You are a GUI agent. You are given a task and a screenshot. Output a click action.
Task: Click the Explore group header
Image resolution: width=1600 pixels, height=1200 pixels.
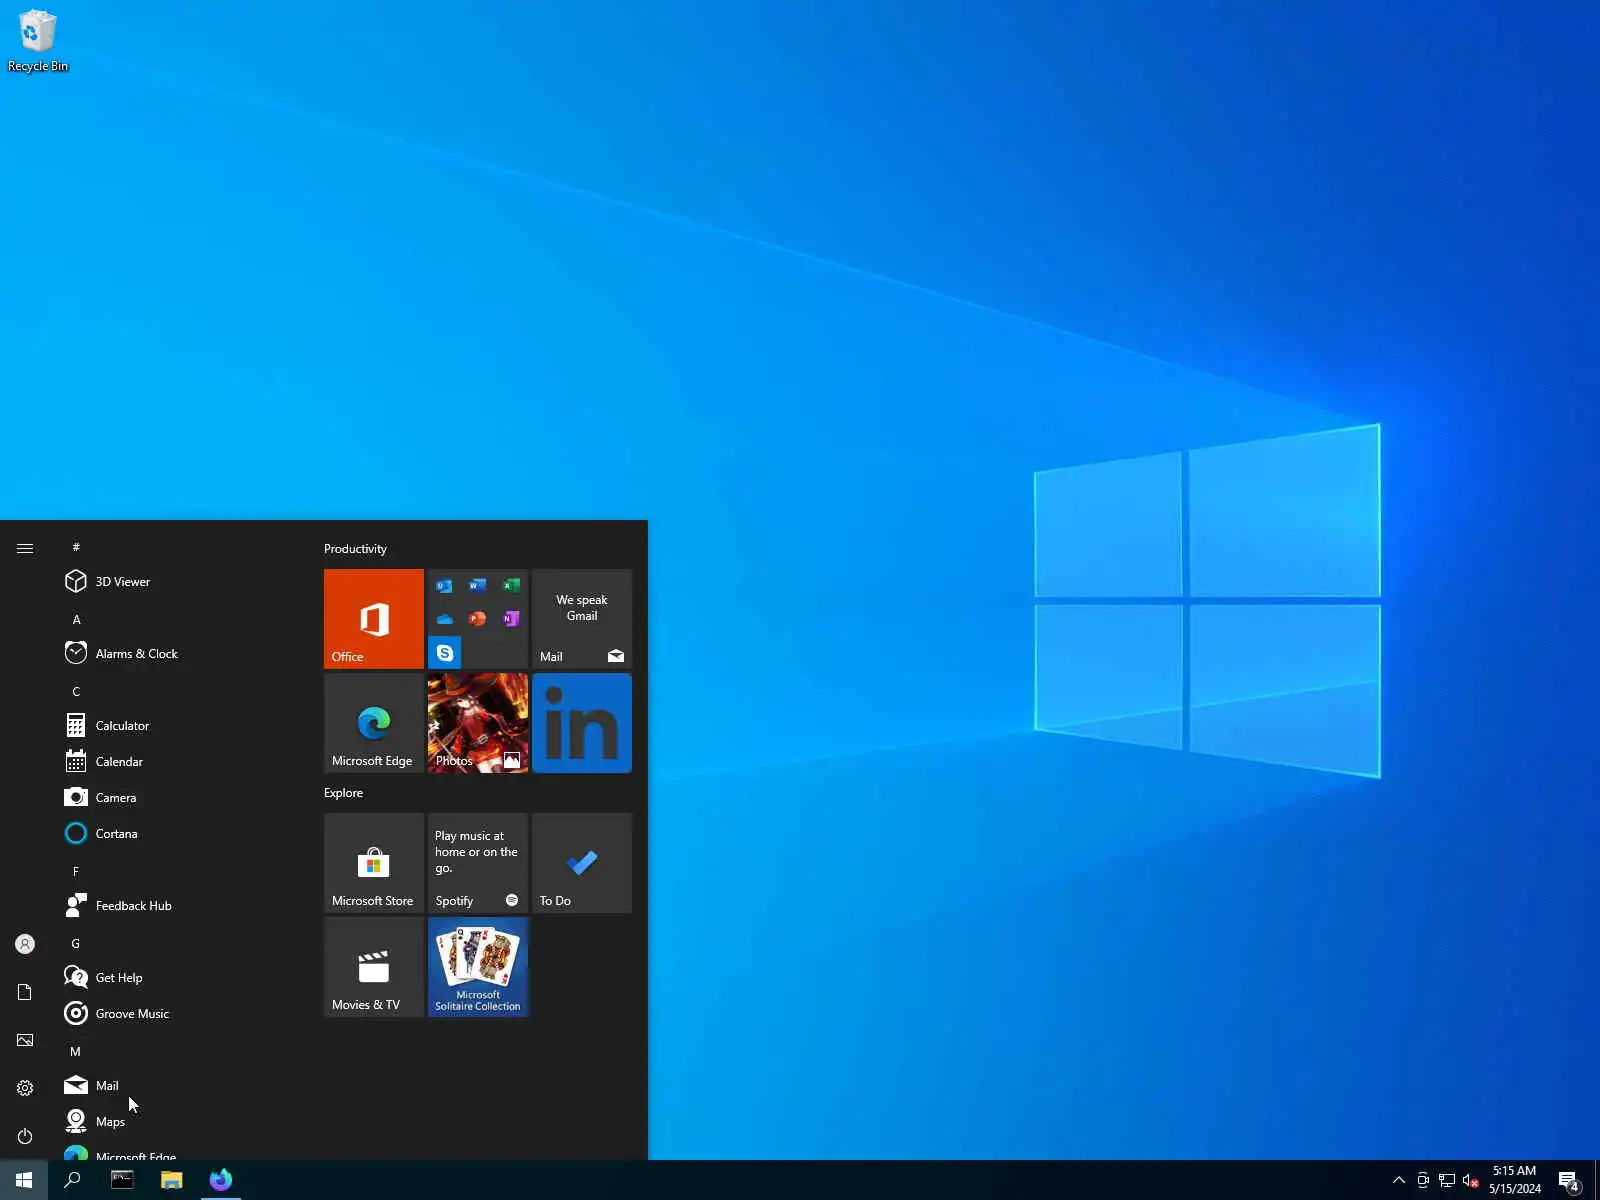click(x=343, y=793)
